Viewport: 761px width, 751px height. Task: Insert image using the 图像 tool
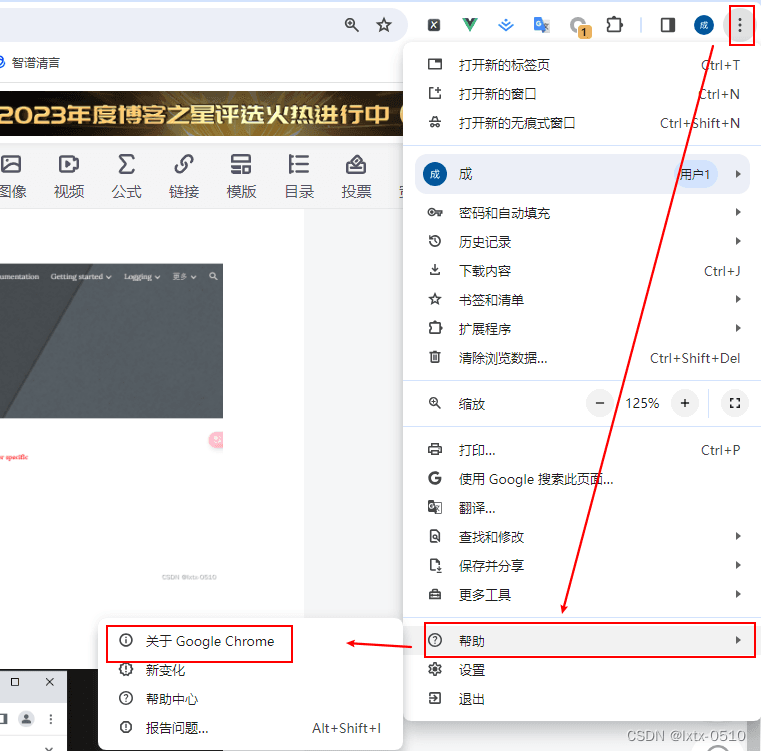click(x=12, y=177)
